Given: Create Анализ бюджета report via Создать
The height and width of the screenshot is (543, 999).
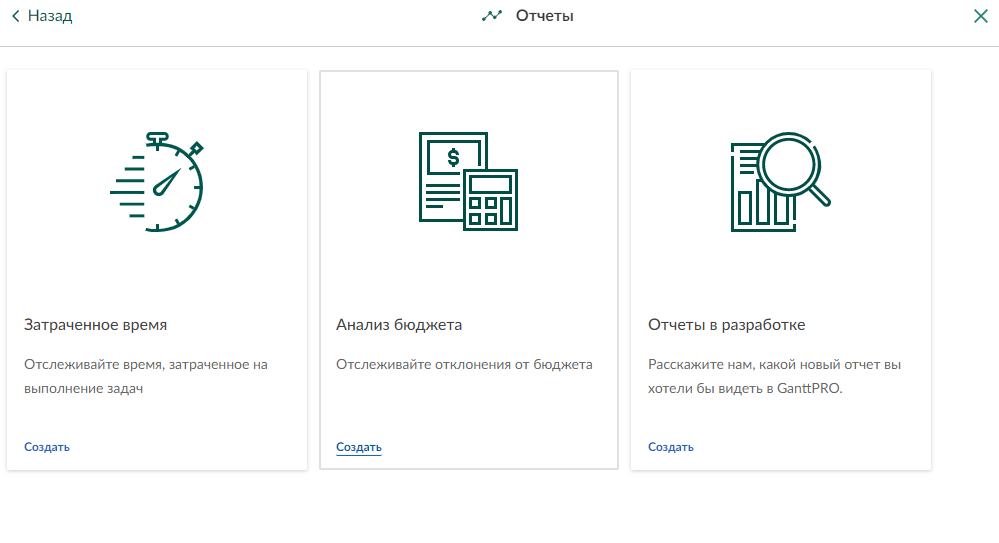Looking at the screenshot, I should pyautogui.click(x=359, y=447).
